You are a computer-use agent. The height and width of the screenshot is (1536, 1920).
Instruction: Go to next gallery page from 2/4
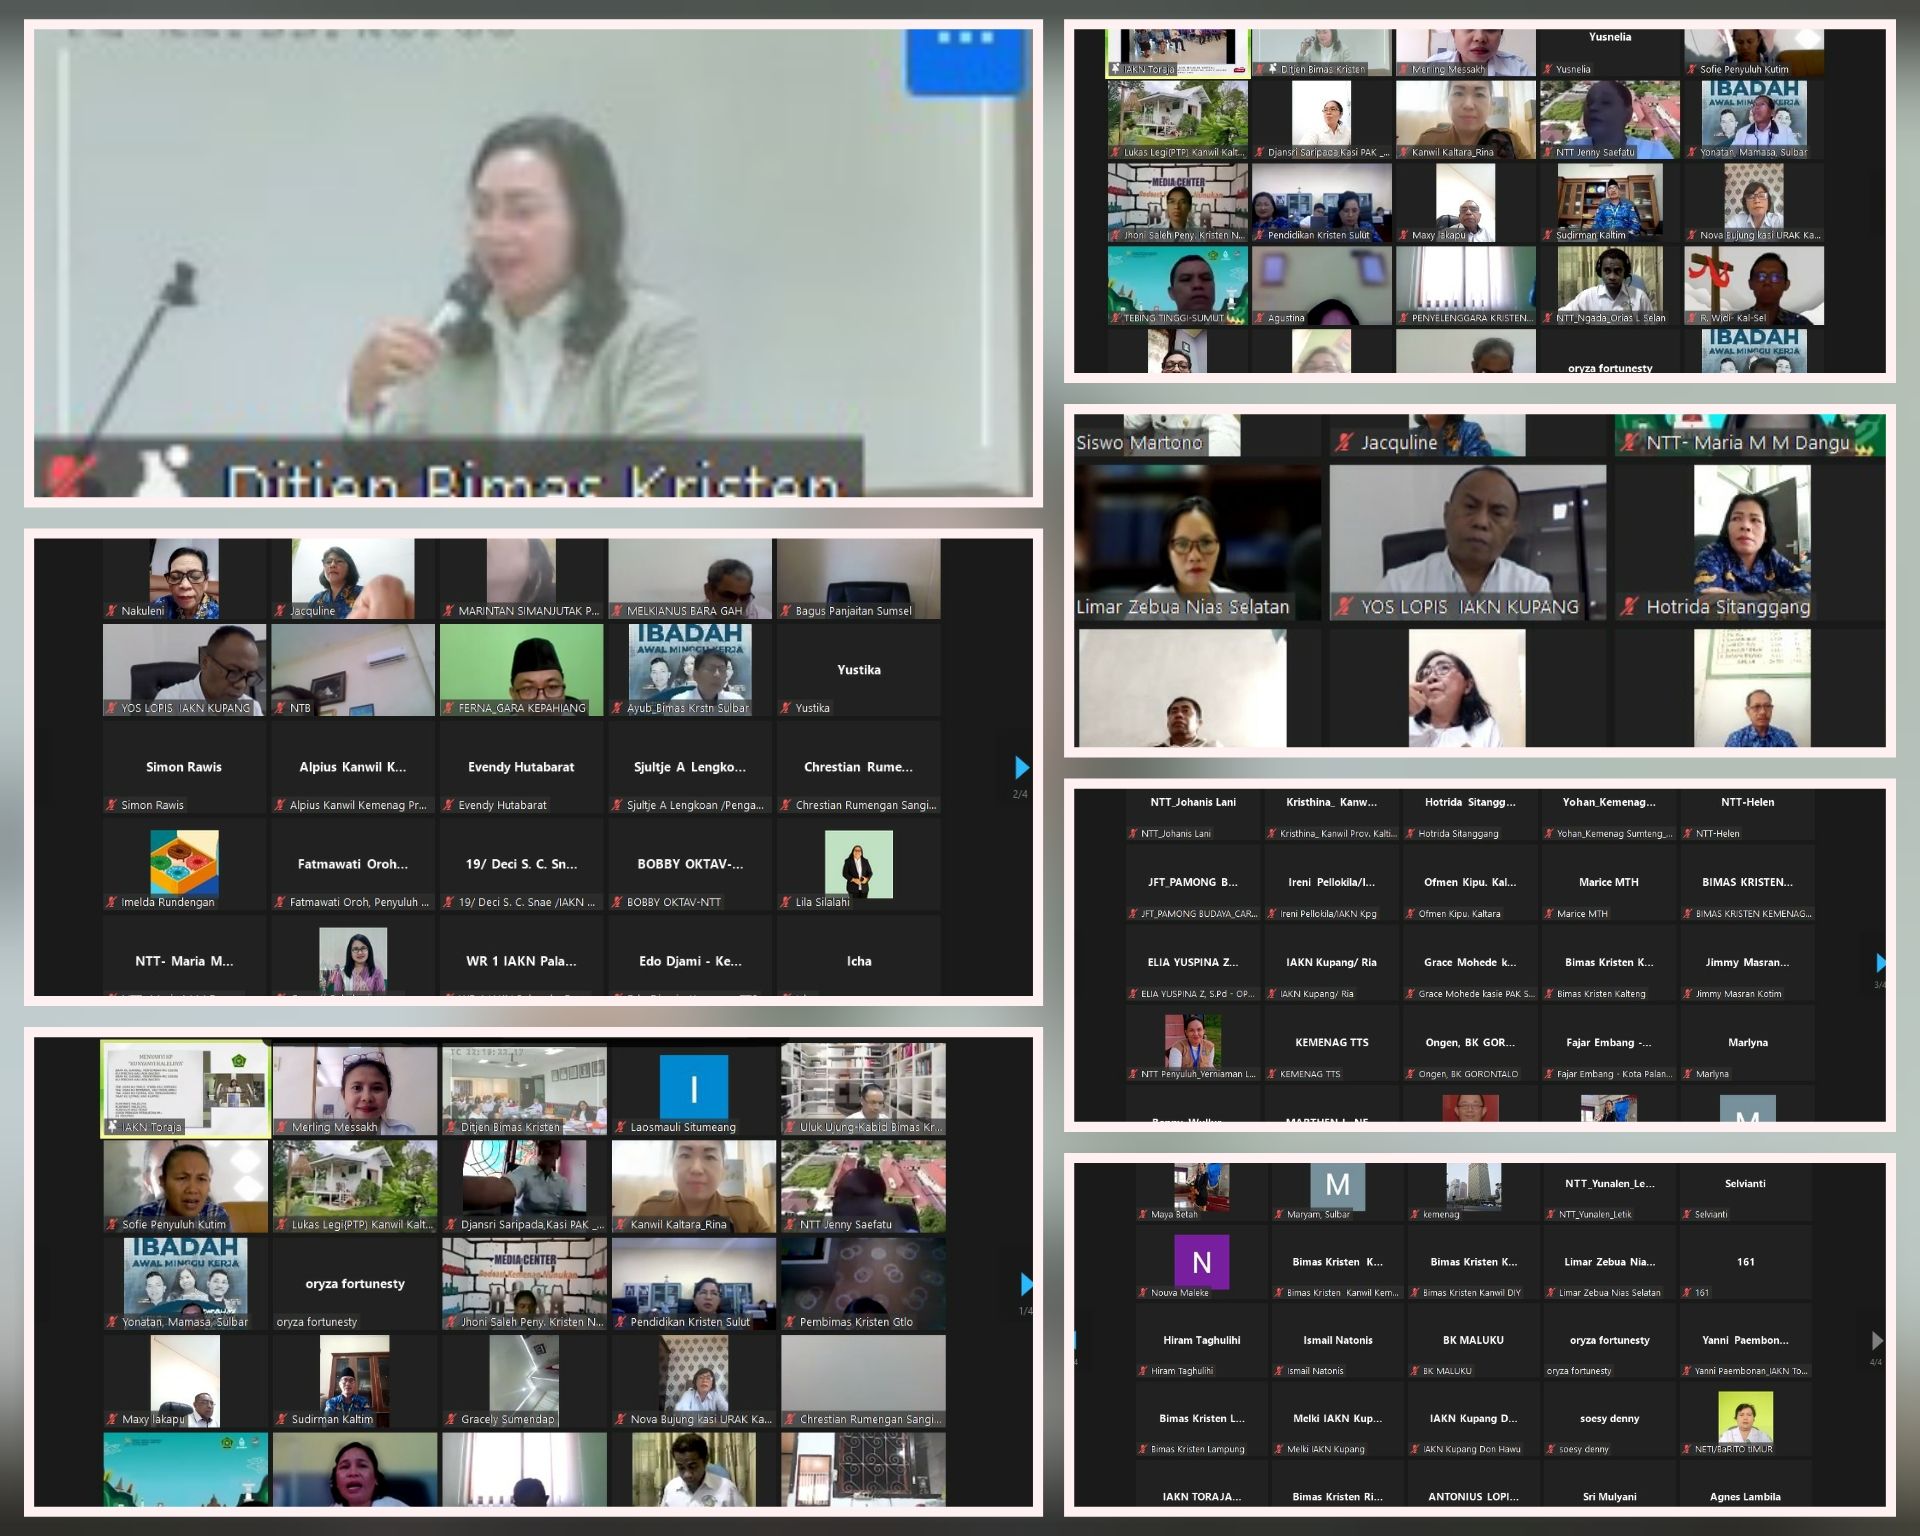1021,768
